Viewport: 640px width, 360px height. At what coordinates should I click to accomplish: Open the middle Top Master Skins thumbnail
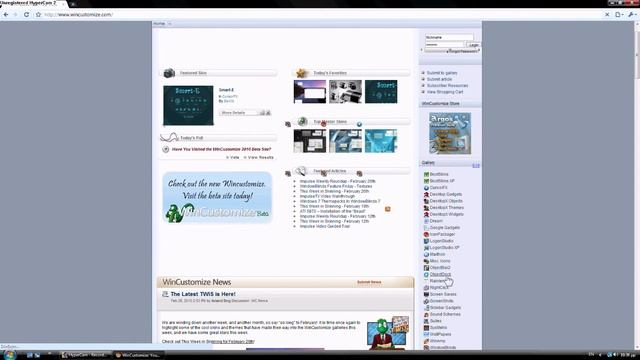(x=345, y=141)
